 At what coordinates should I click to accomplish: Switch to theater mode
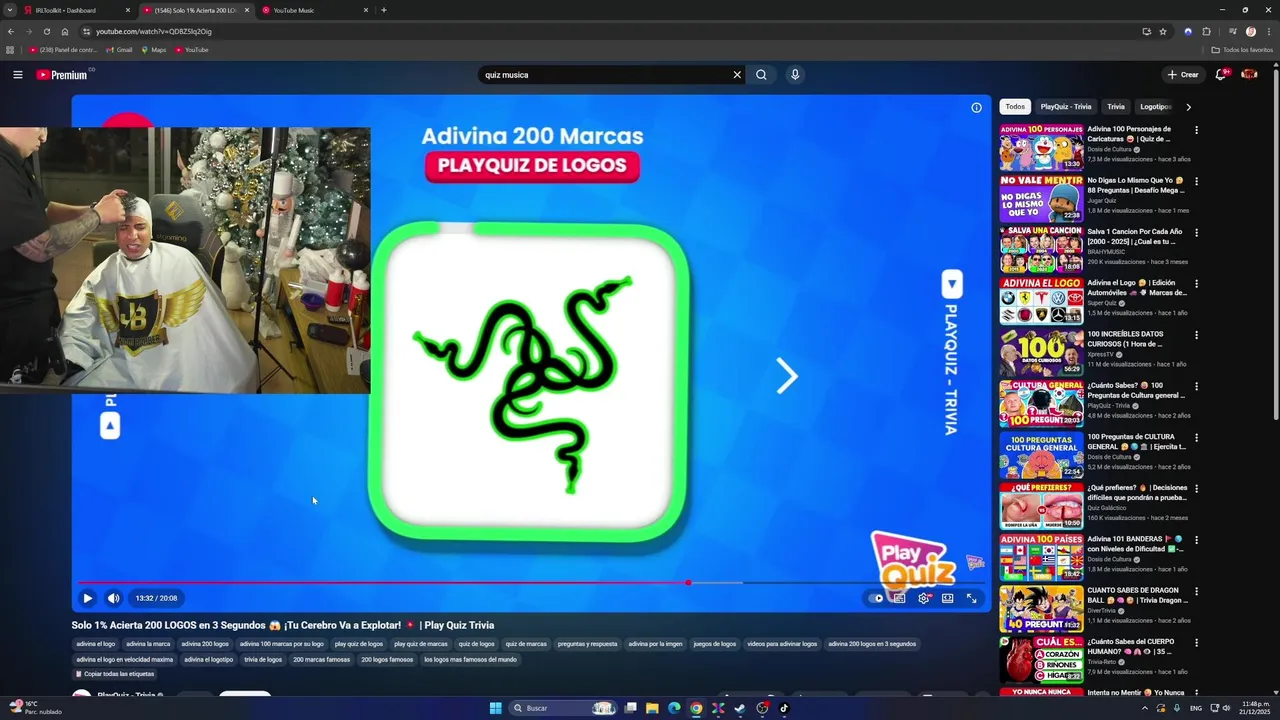coord(947,598)
